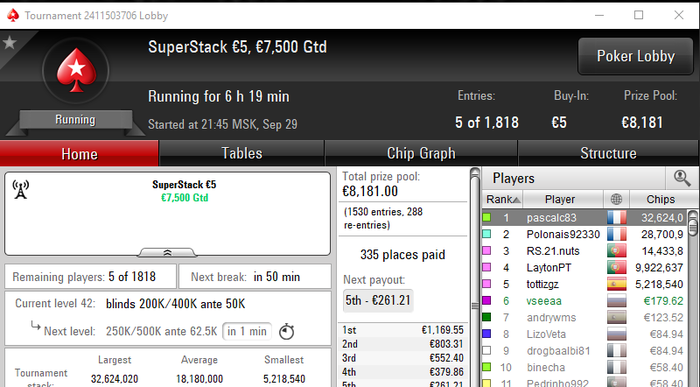Select player LaytonPT
This screenshot has width=700, height=387.
pyautogui.click(x=585, y=267)
